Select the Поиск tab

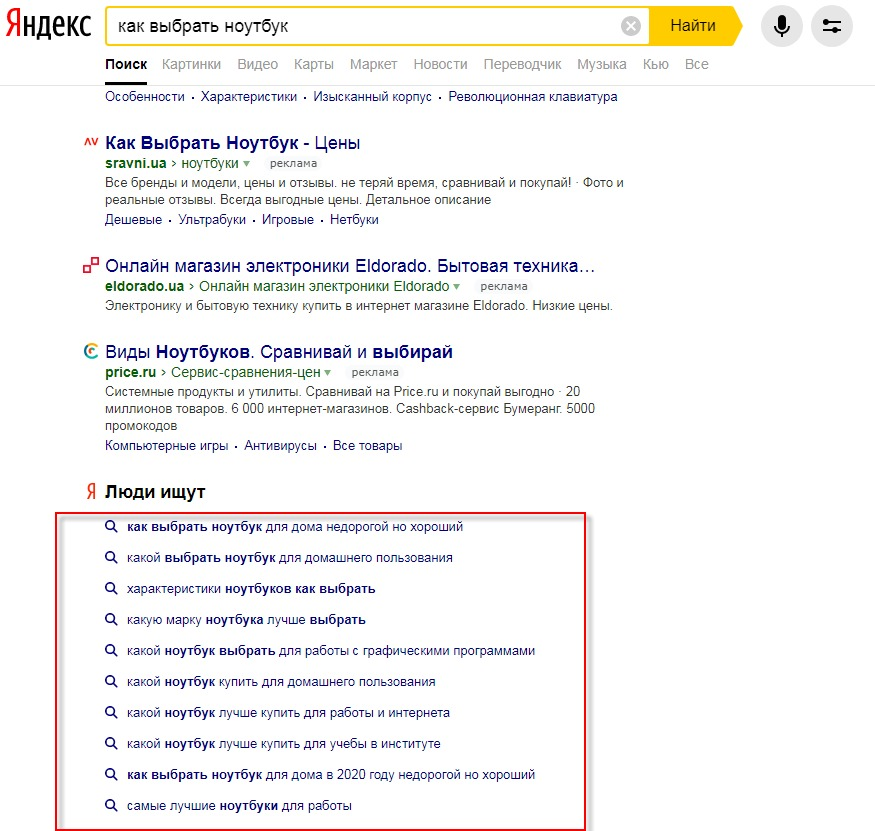(x=126, y=64)
